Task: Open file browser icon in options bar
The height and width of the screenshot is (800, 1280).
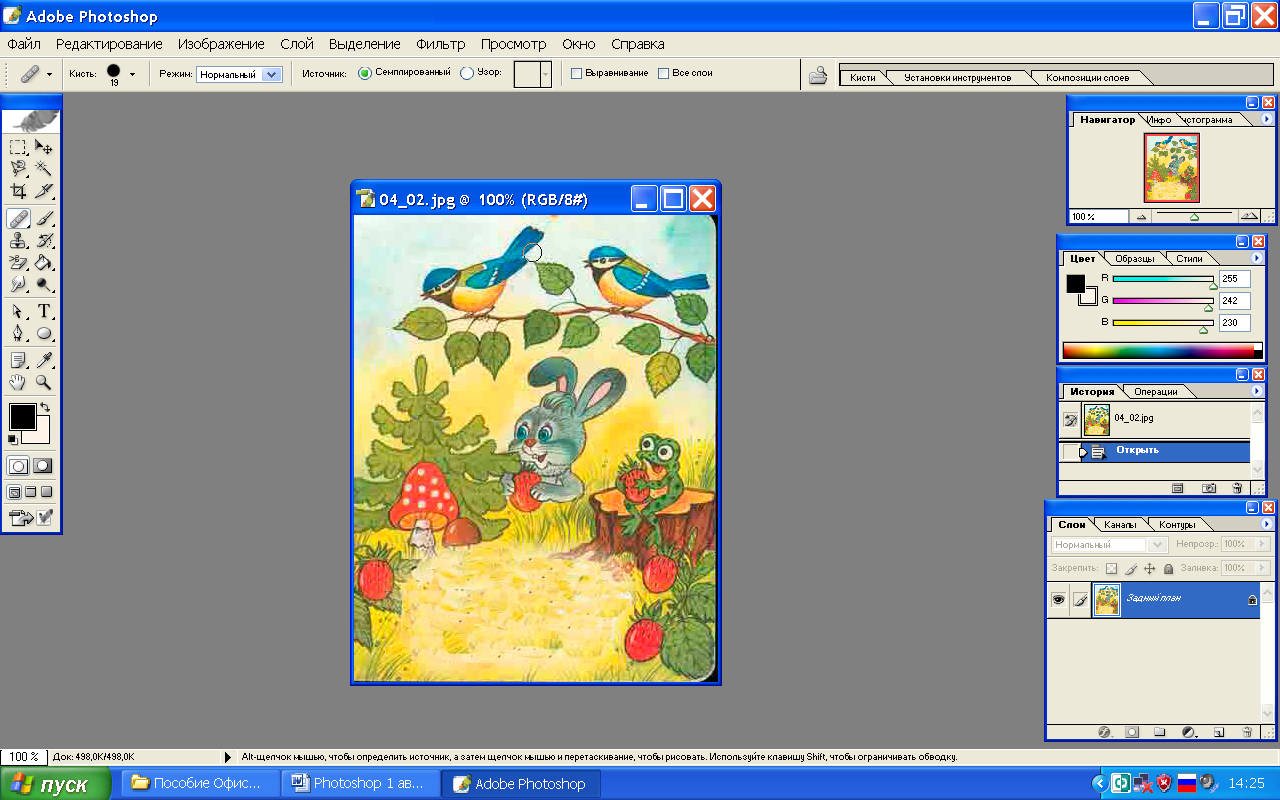Action: (x=818, y=75)
